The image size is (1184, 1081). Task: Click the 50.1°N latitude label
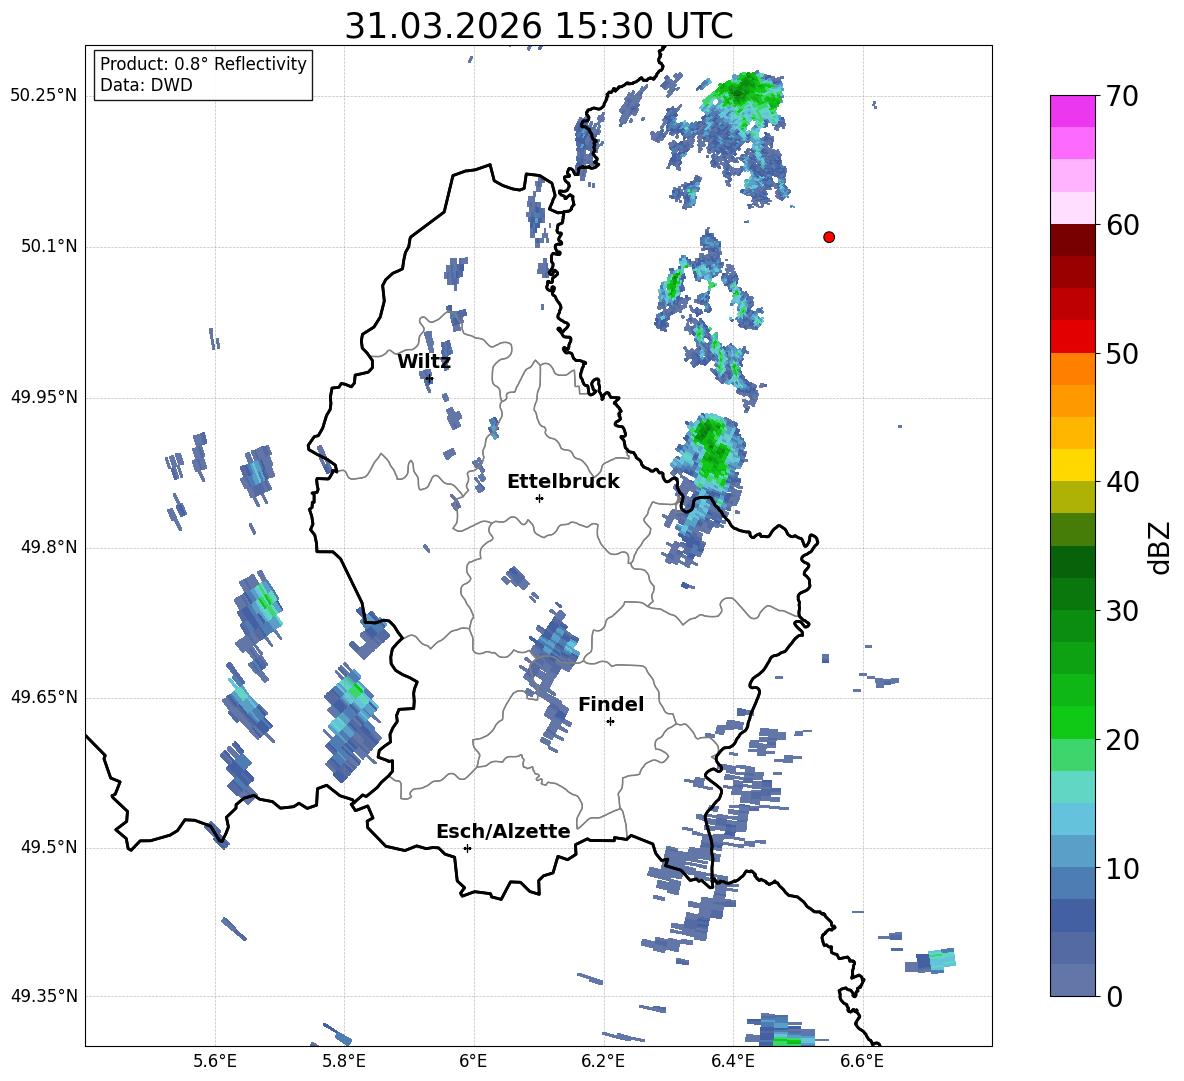pos(50,247)
